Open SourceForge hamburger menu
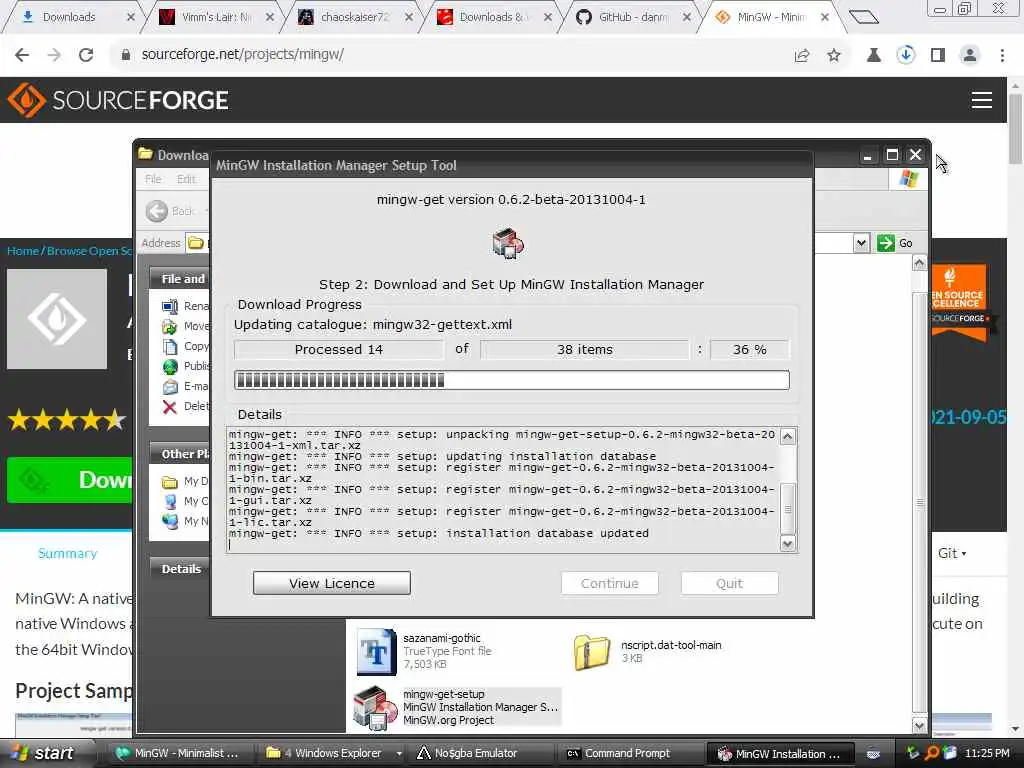1024x768 pixels. [x=981, y=100]
